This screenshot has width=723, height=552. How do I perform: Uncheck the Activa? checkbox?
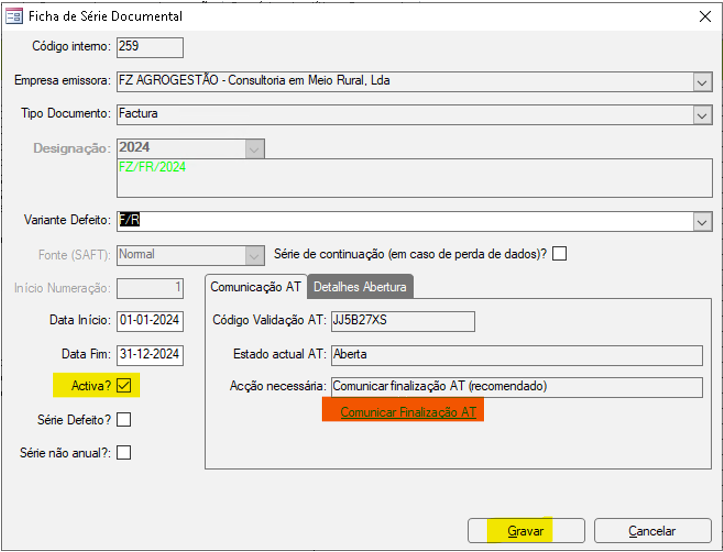(124, 385)
